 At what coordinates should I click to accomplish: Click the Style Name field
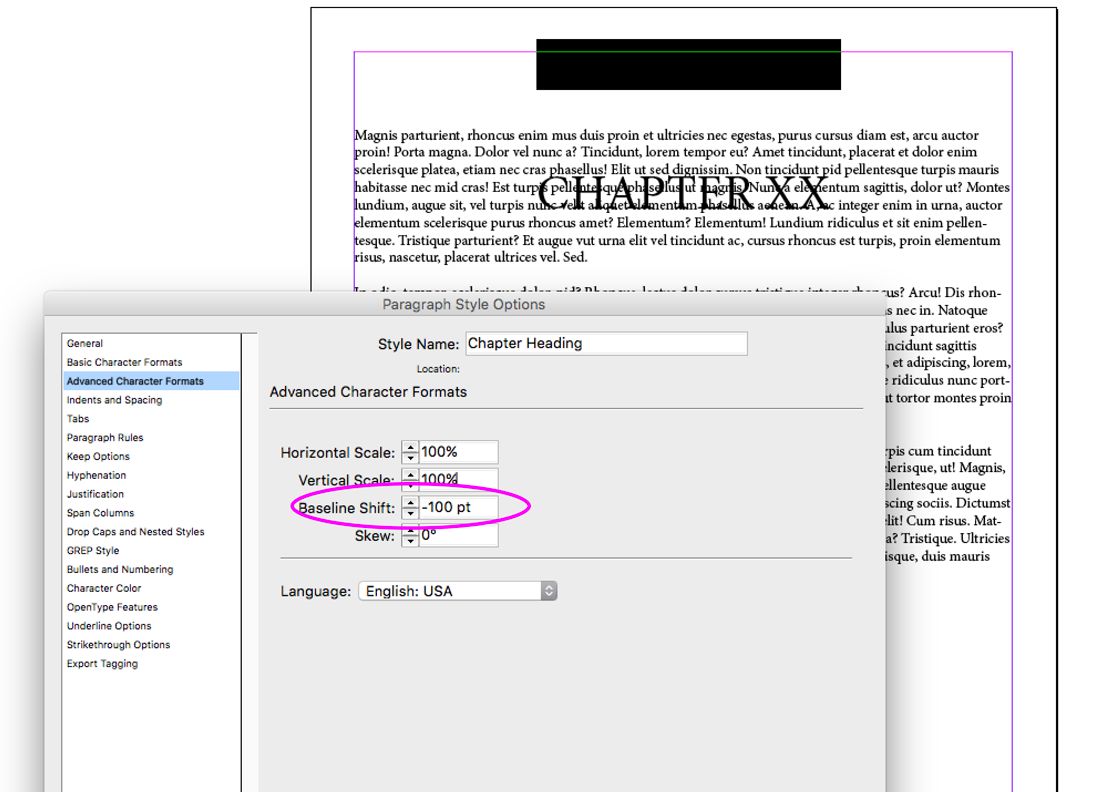pos(606,343)
